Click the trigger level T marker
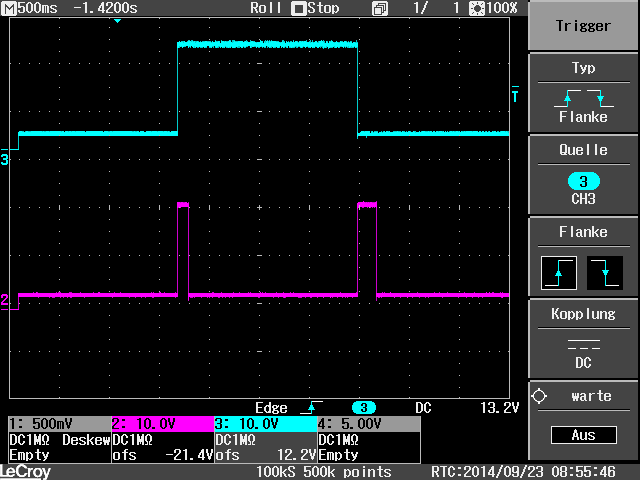This screenshot has height=480, width=640. point(515,95)
